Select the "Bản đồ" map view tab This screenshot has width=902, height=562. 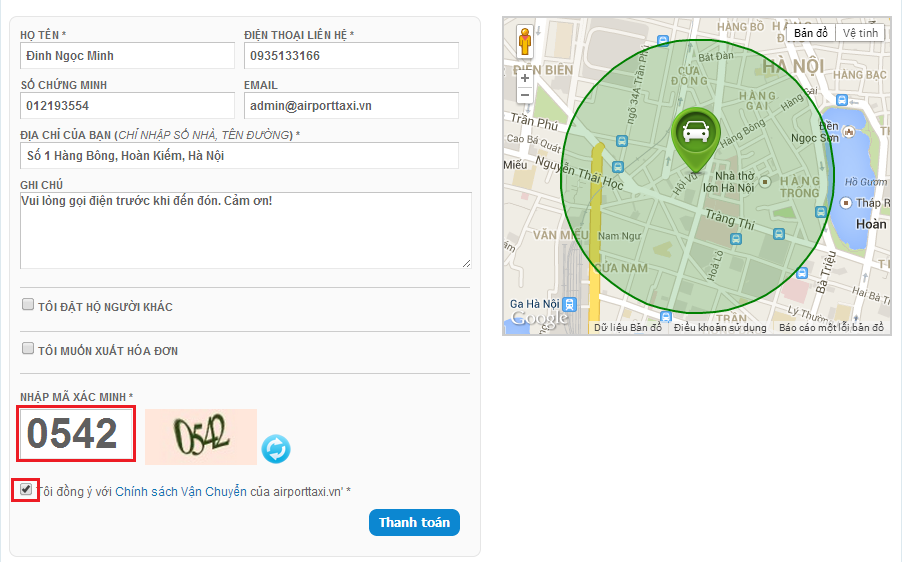coord(811,33)
